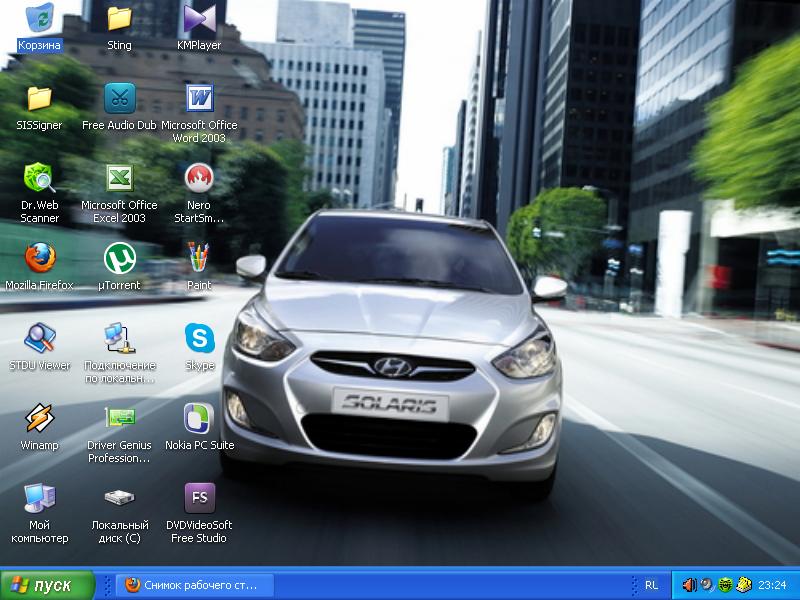800x600 pixels.
Task: Switch to Снимок рабочего стола taskbar window
Action: pyautogui.click(x=190, y=585)
